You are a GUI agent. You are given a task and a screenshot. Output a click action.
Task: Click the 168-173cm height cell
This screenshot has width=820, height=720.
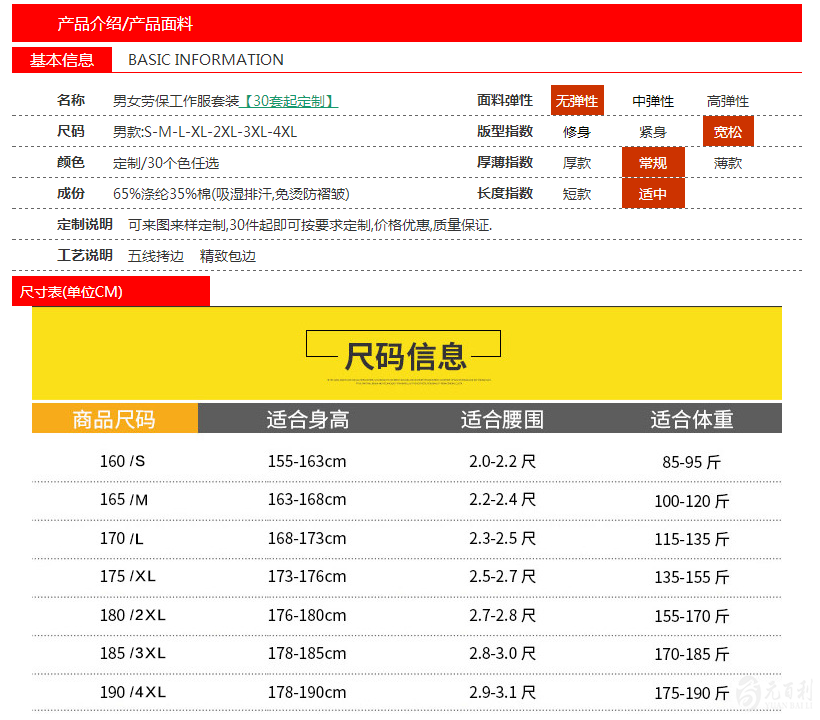point(307,538)
